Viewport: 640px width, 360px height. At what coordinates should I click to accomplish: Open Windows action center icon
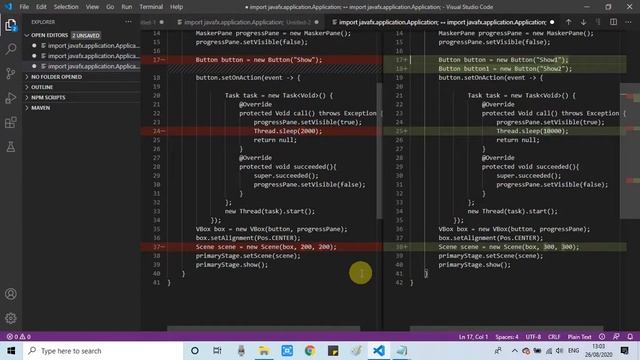point(624,351)
